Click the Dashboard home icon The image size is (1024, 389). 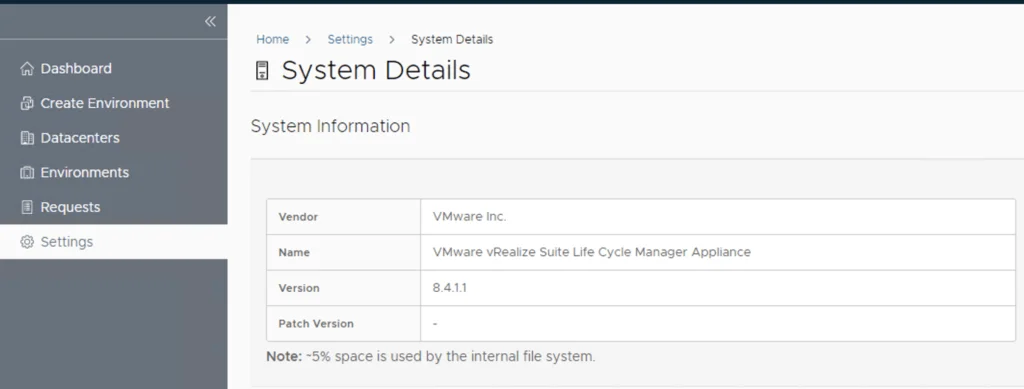tap(27, 69)
